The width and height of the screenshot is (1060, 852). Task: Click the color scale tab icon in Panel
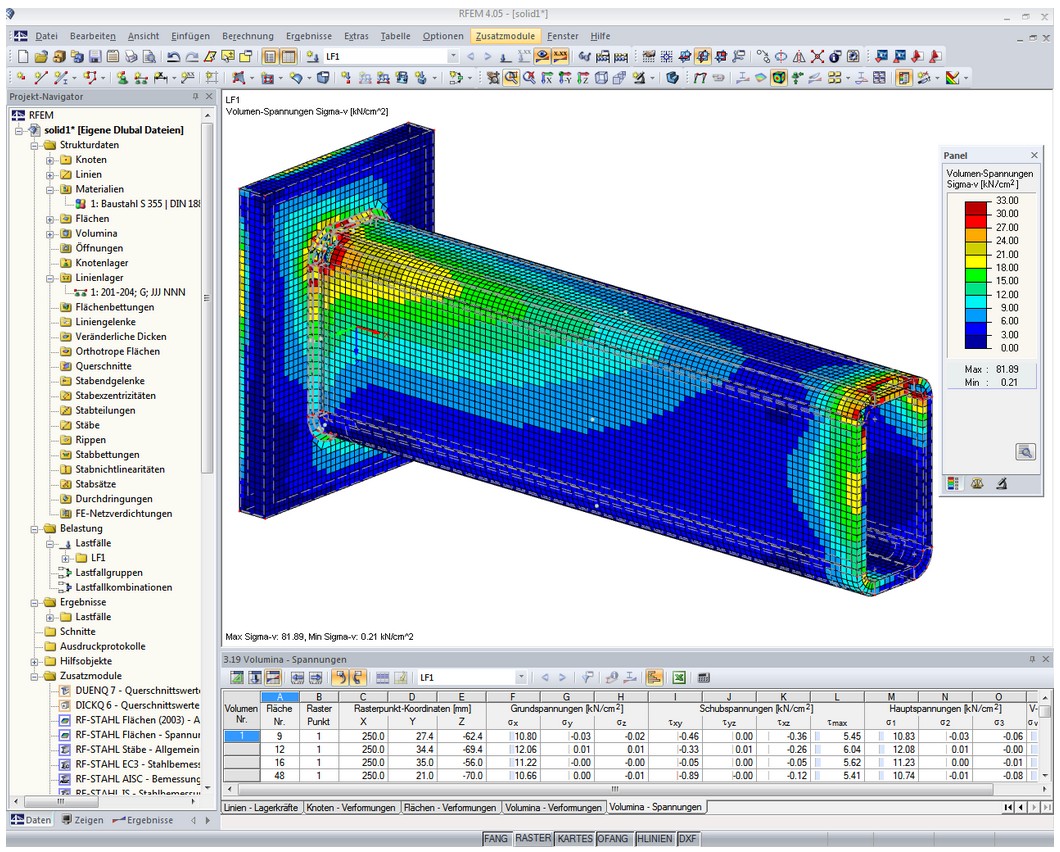coord(954,482)
